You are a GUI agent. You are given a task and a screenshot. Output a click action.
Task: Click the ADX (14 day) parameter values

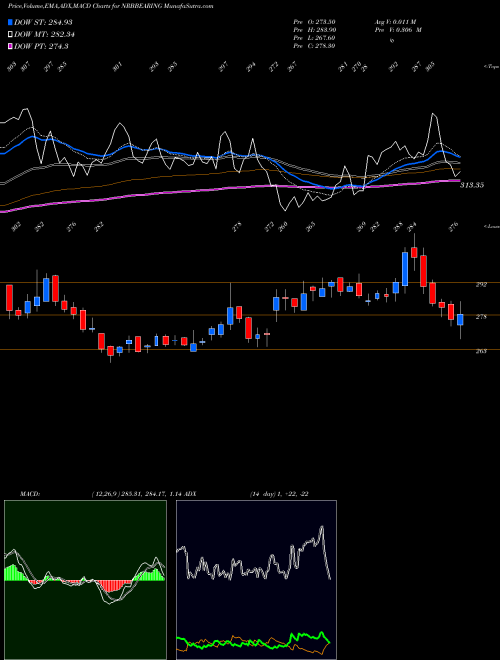point(279,494)
